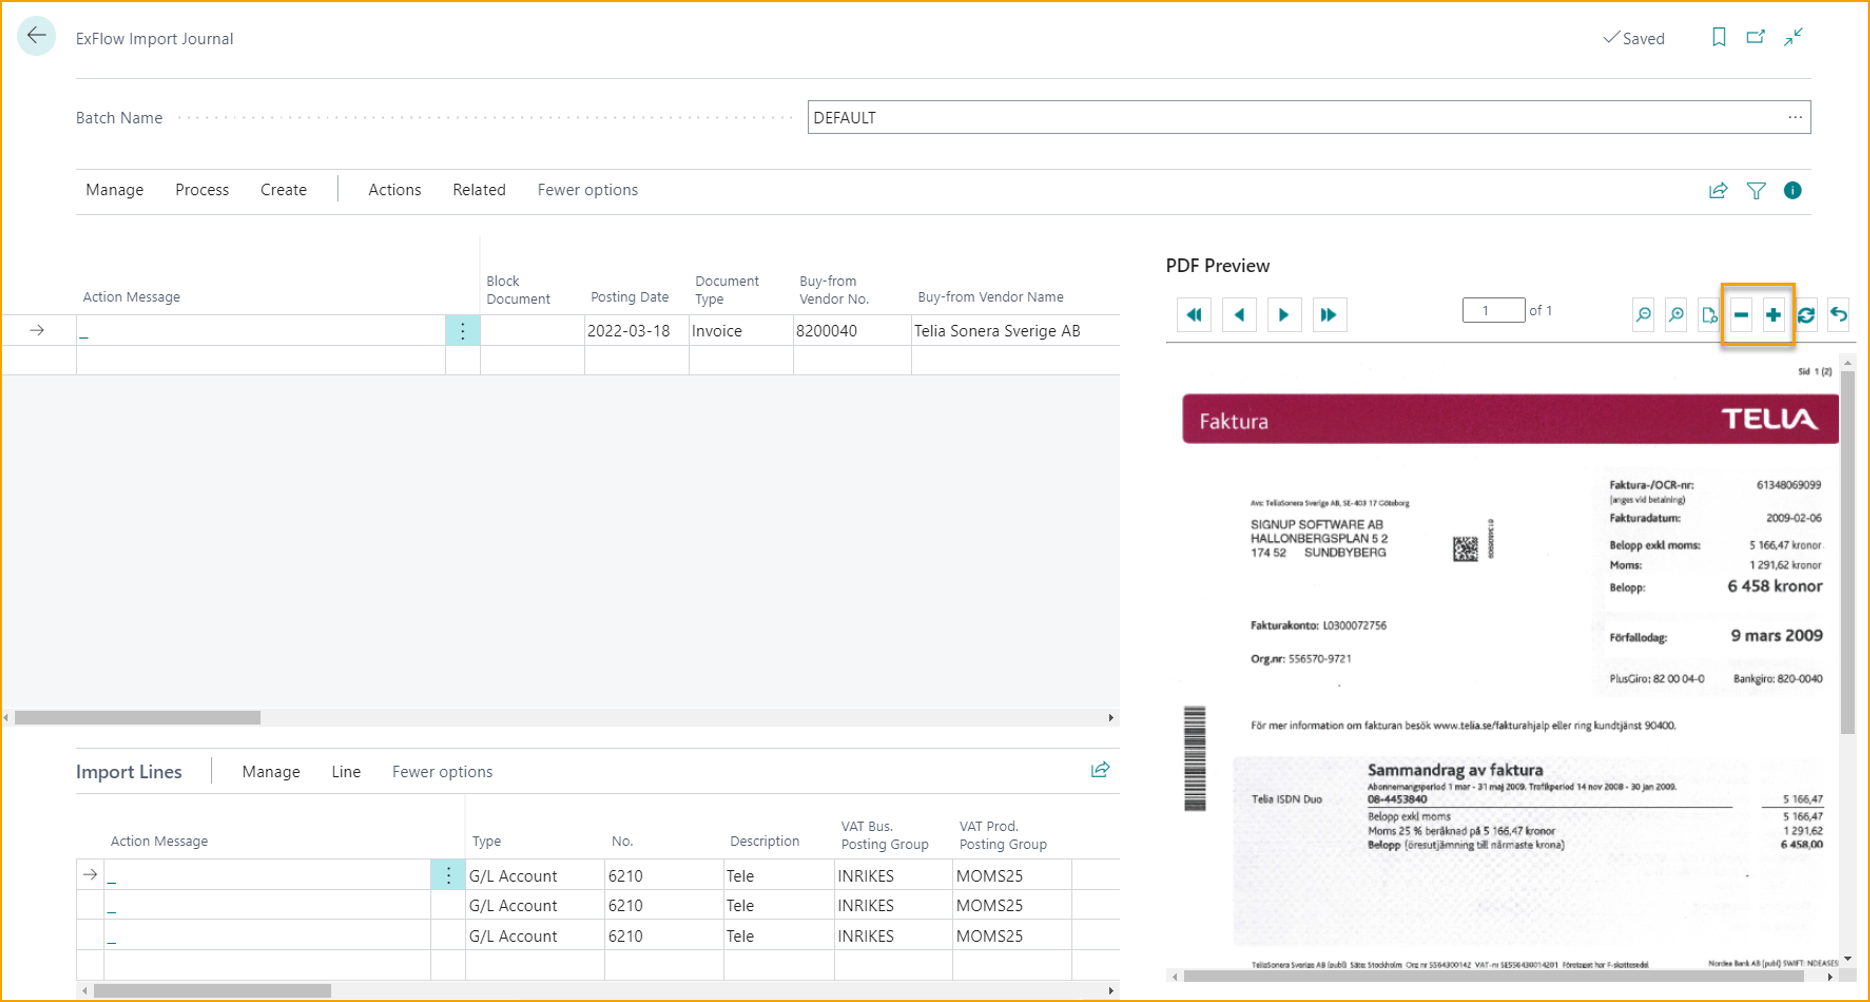This screenshot has height=1002, width=1870.
Task: Open the Actions menu
Action: (x=395, y=190)
